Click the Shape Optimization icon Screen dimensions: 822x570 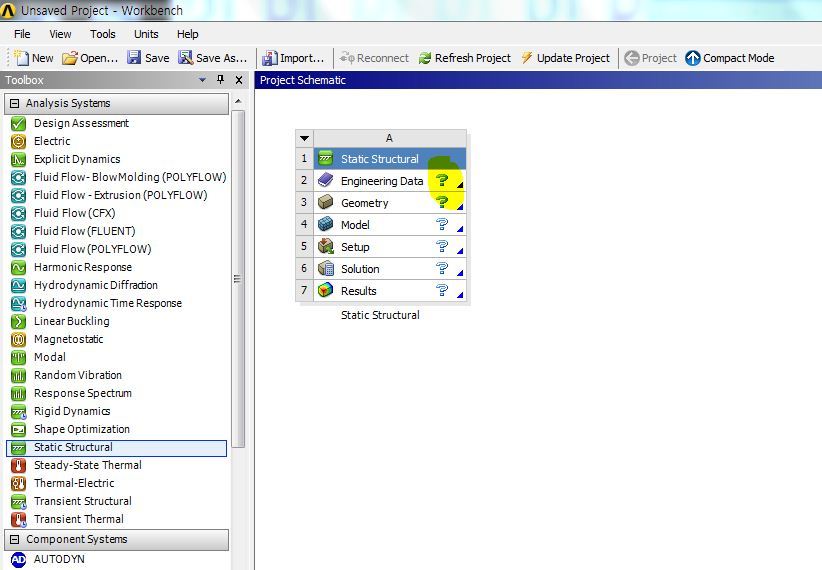click(x=18, y=429)
